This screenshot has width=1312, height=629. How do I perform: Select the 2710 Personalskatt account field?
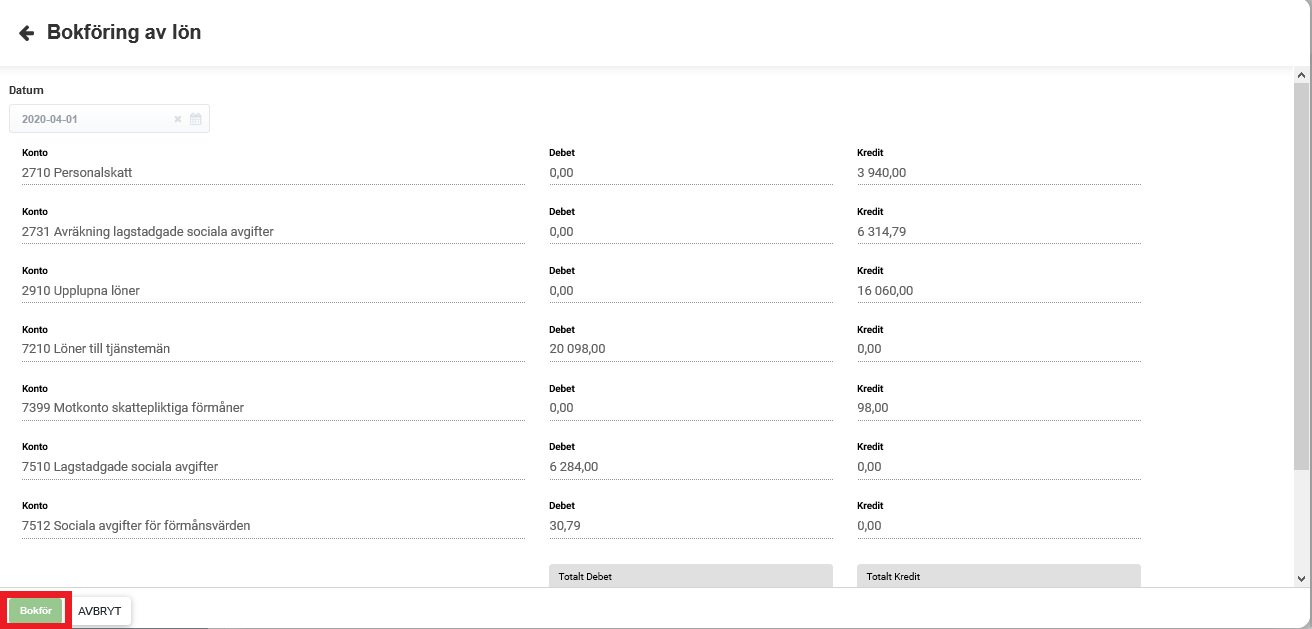pyautogui.click(x=272, y=173)
